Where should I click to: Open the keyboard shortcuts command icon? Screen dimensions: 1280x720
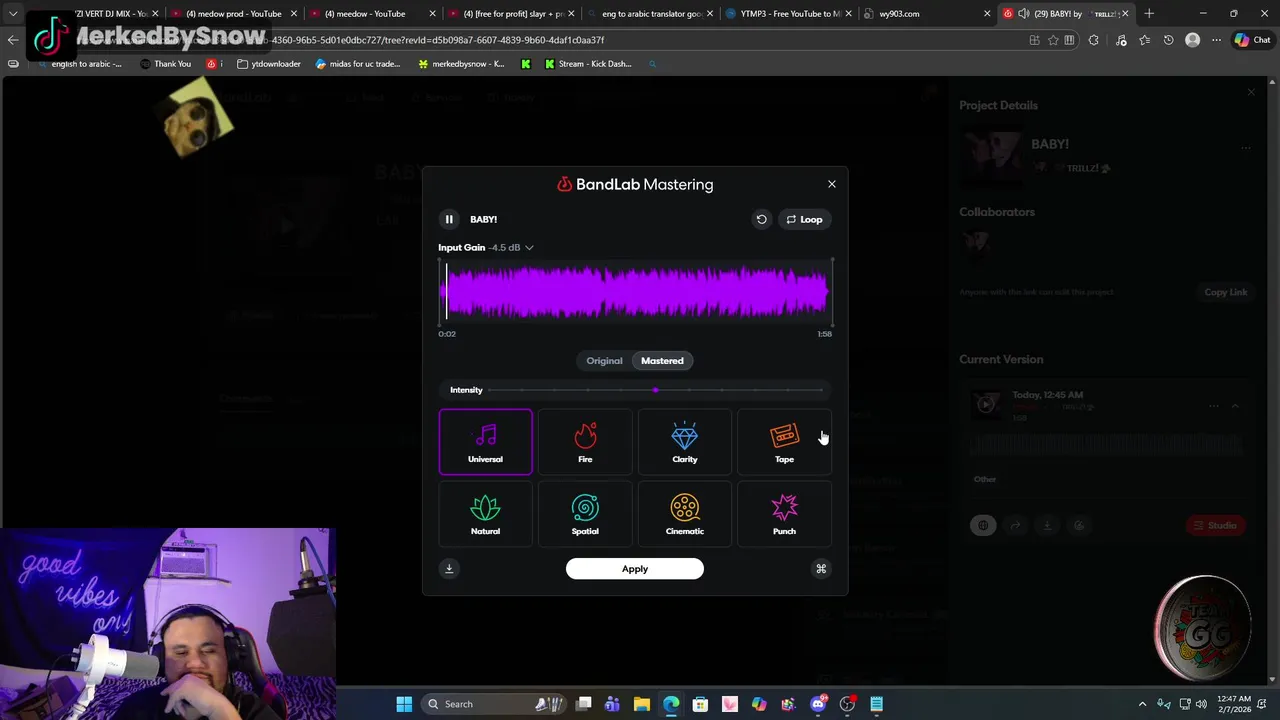tap(821, 569)
